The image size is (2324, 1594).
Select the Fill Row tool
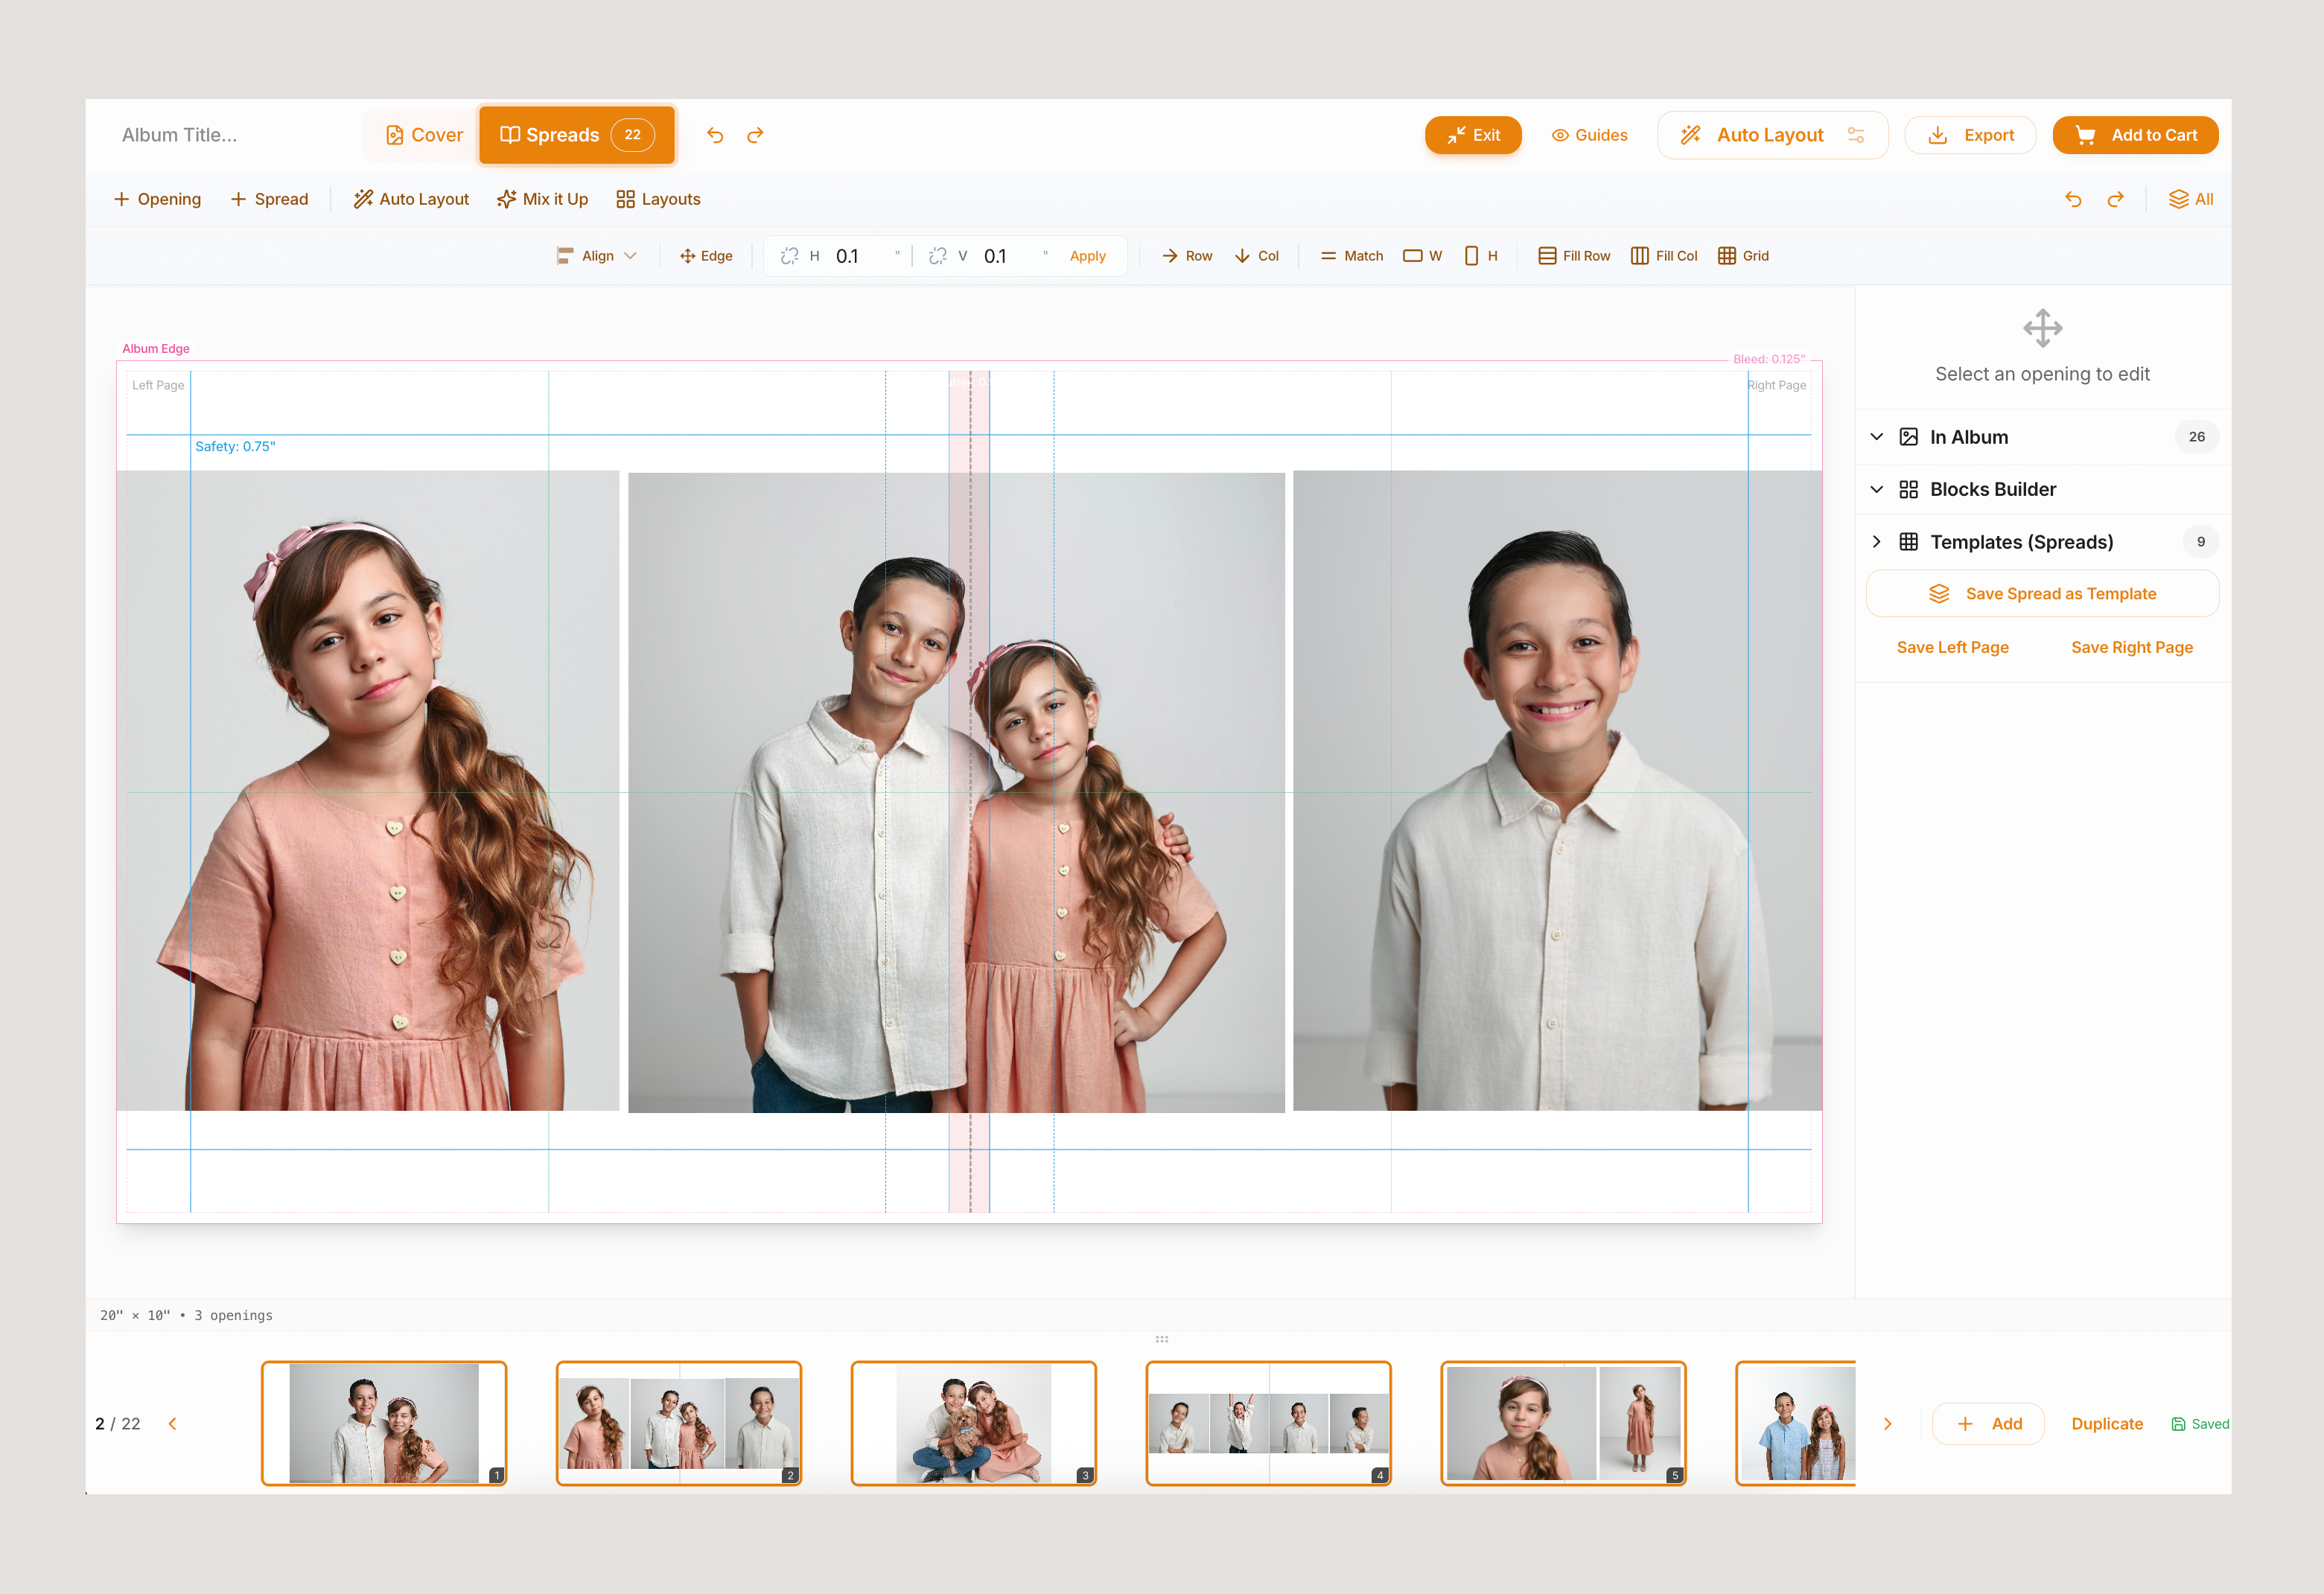(x=1574, y=256)
